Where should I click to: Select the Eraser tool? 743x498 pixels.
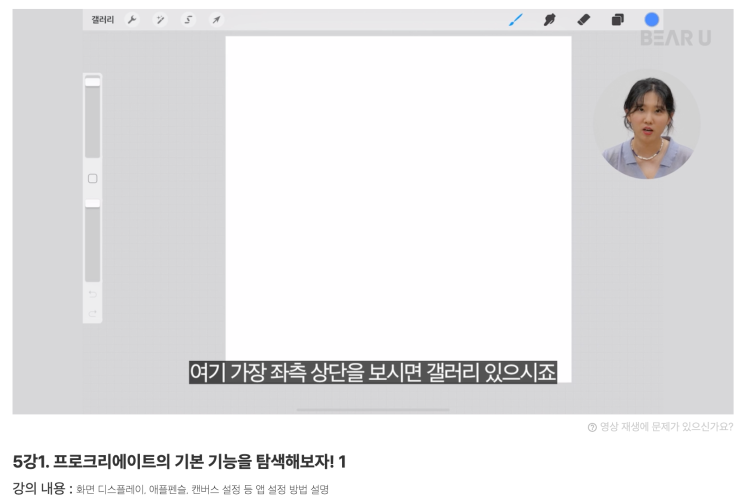584,20
